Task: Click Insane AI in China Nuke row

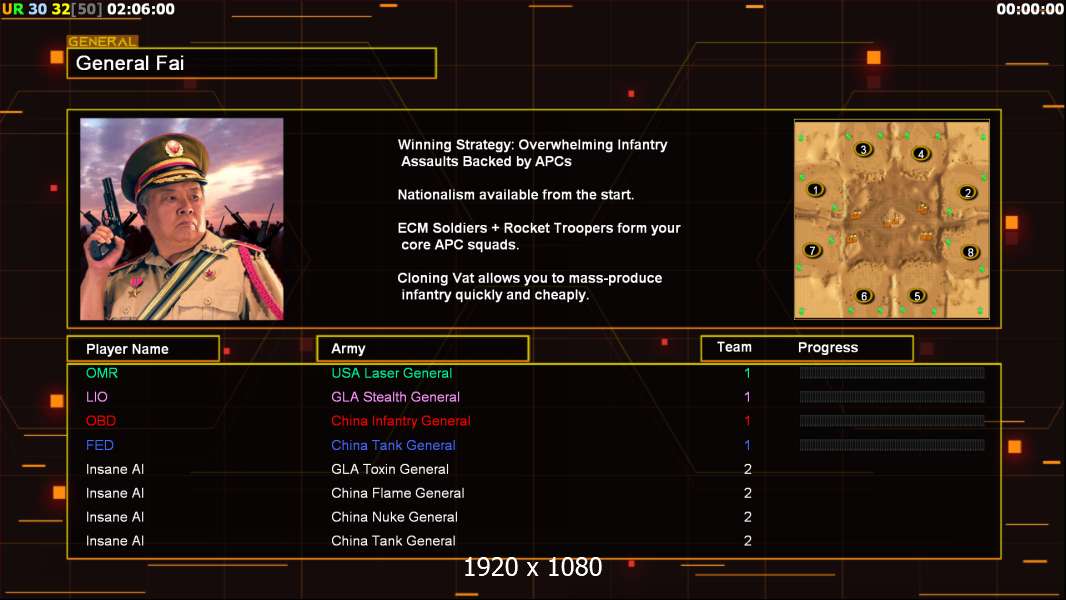Action: coord(115,517)
